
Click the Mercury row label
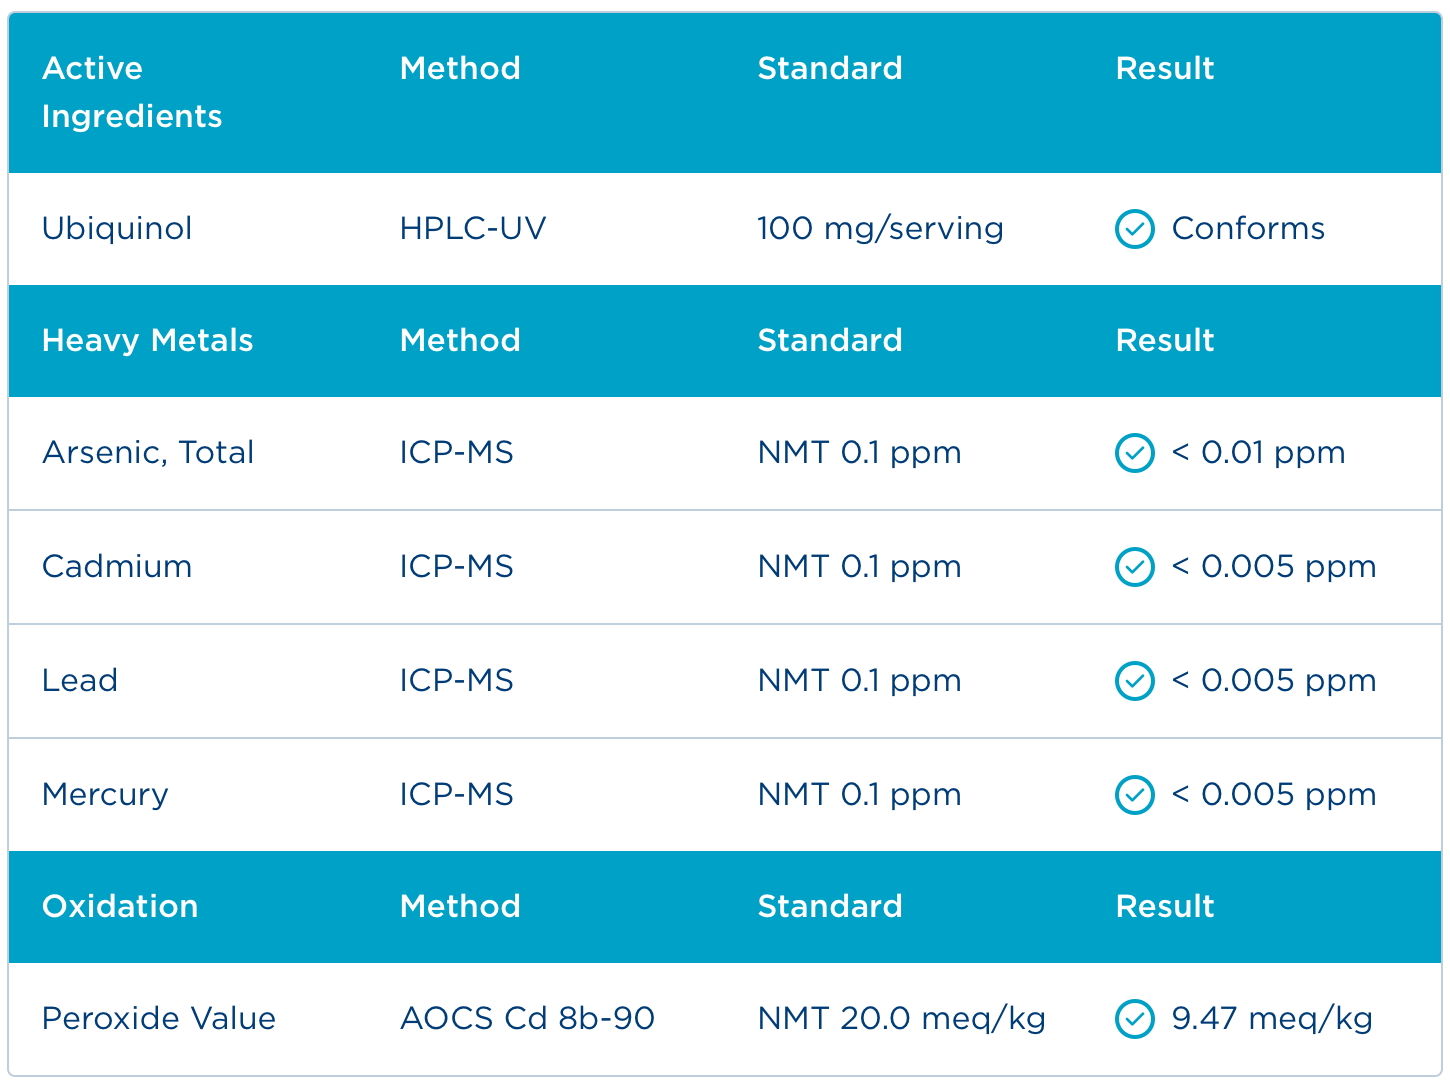105,795
